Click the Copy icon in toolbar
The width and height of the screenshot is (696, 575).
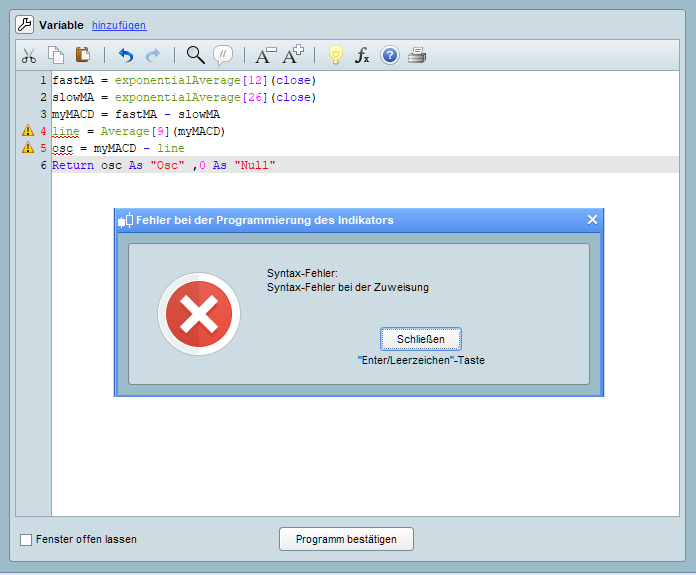tap(56, 55)
